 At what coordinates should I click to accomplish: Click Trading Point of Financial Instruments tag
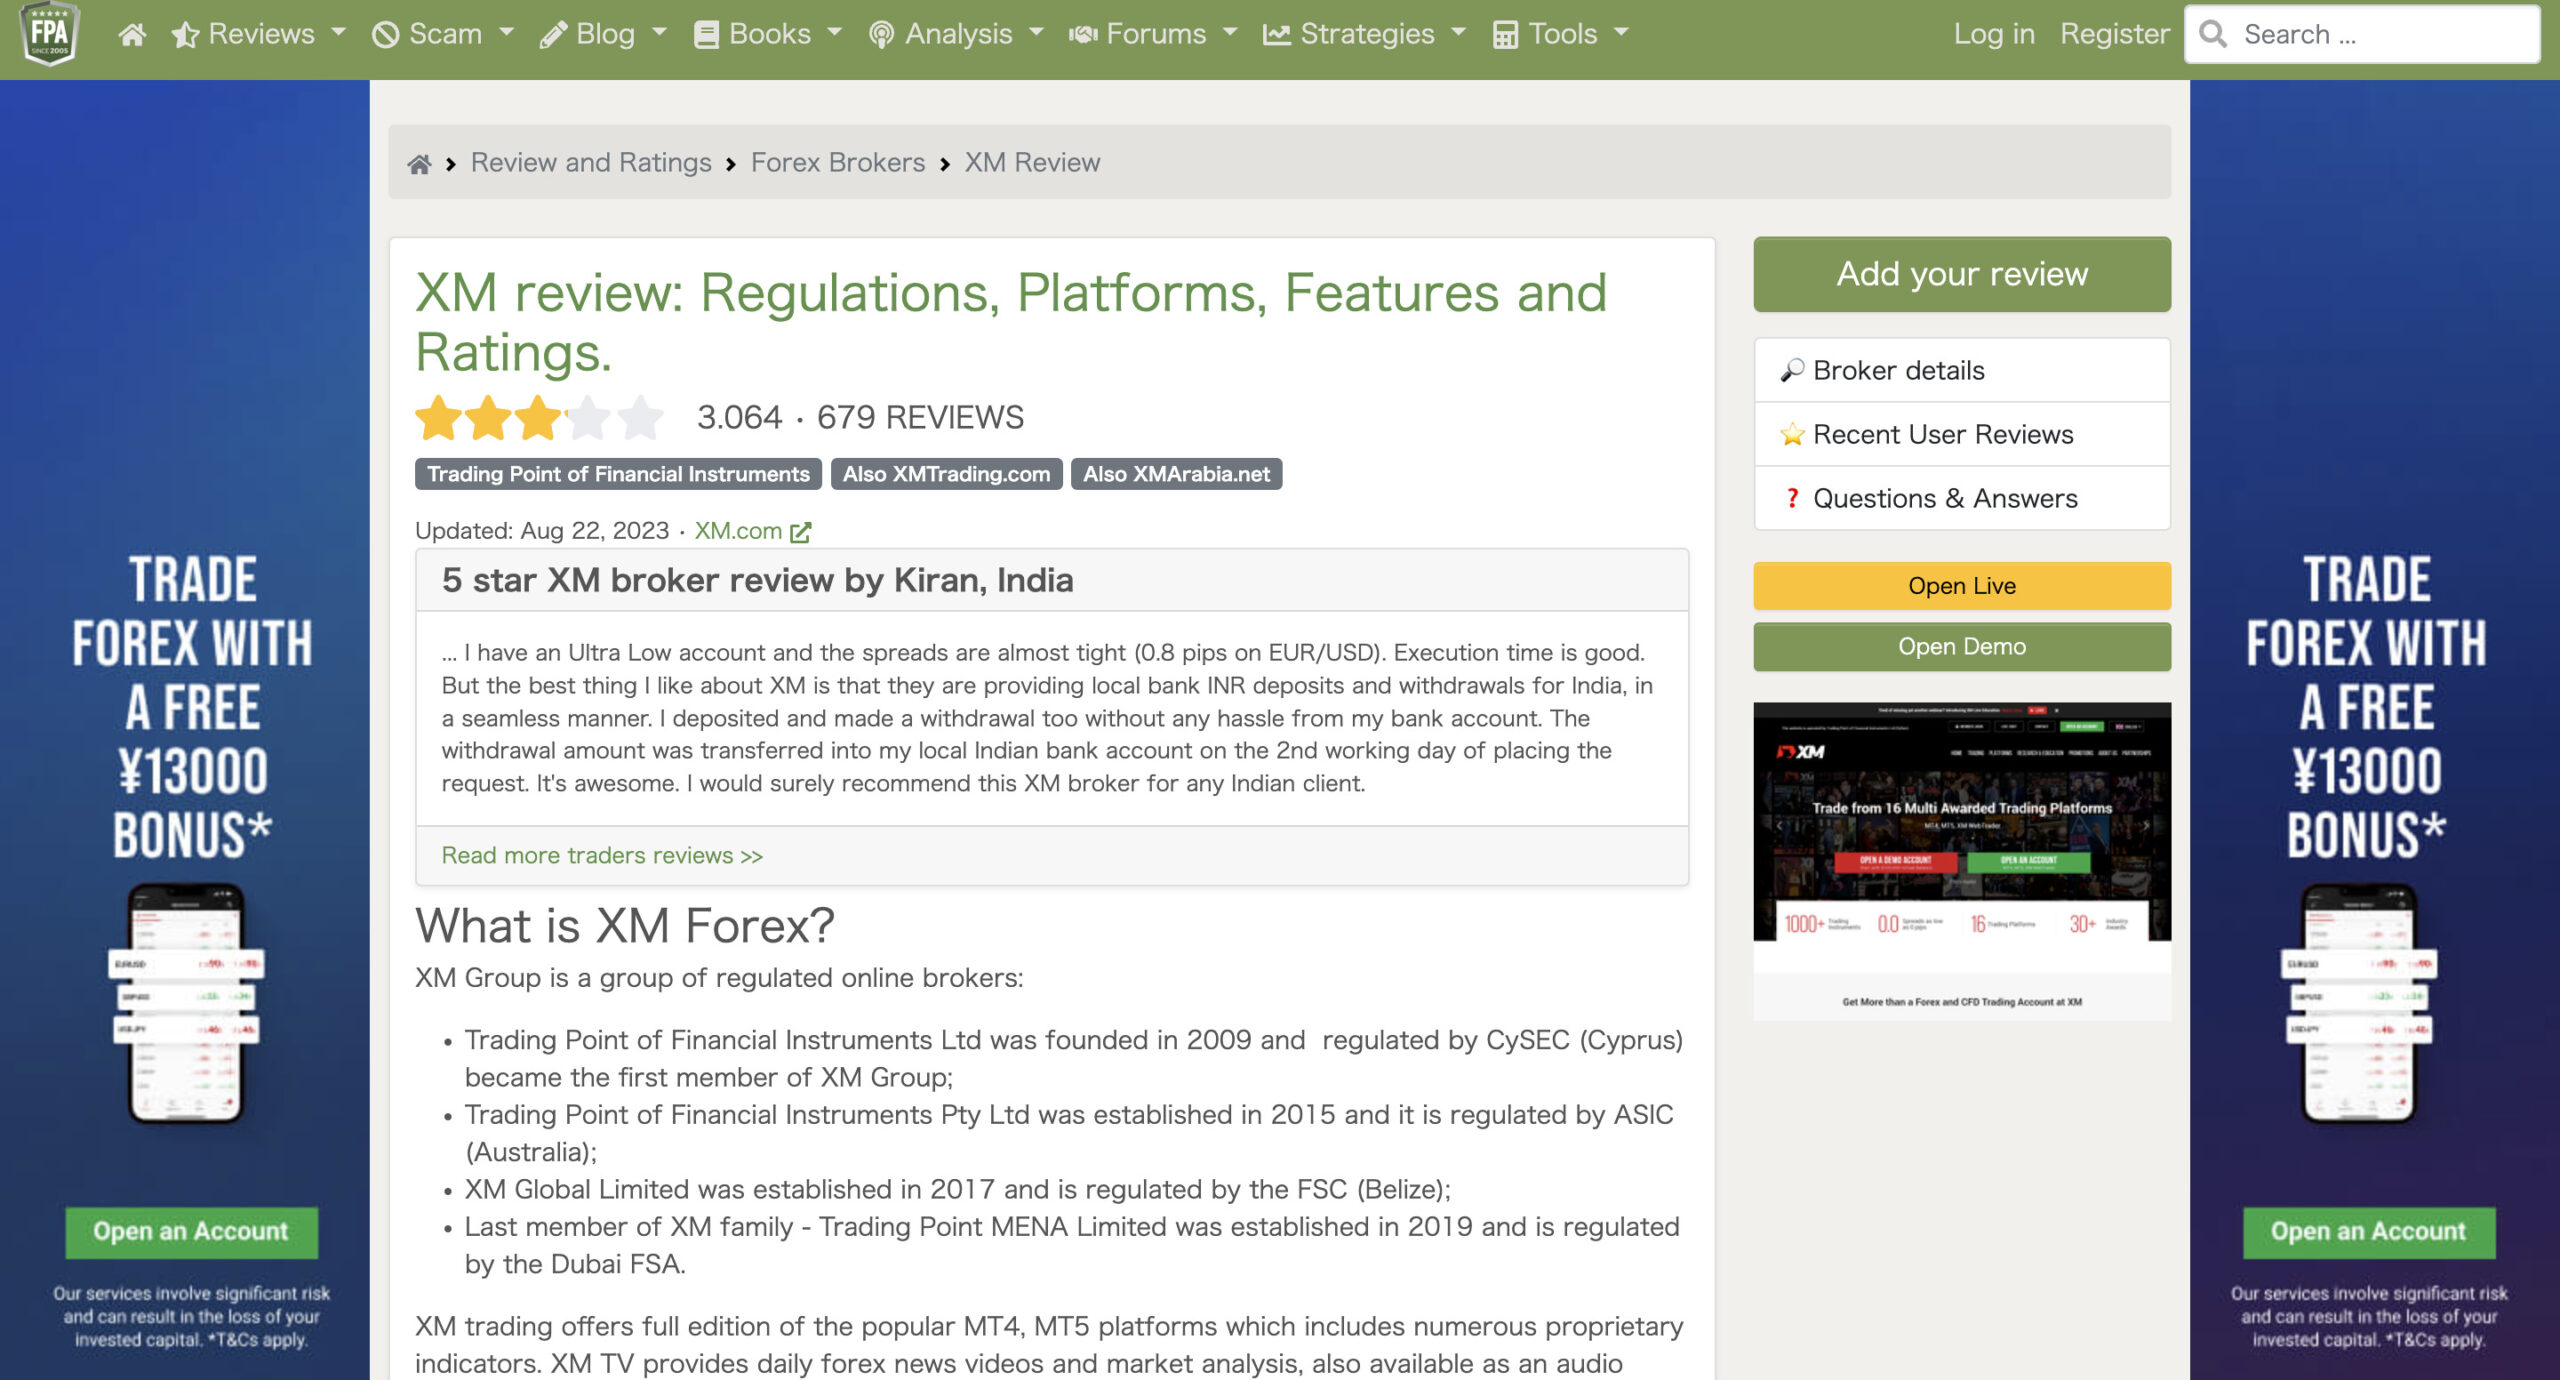[618, 474]
